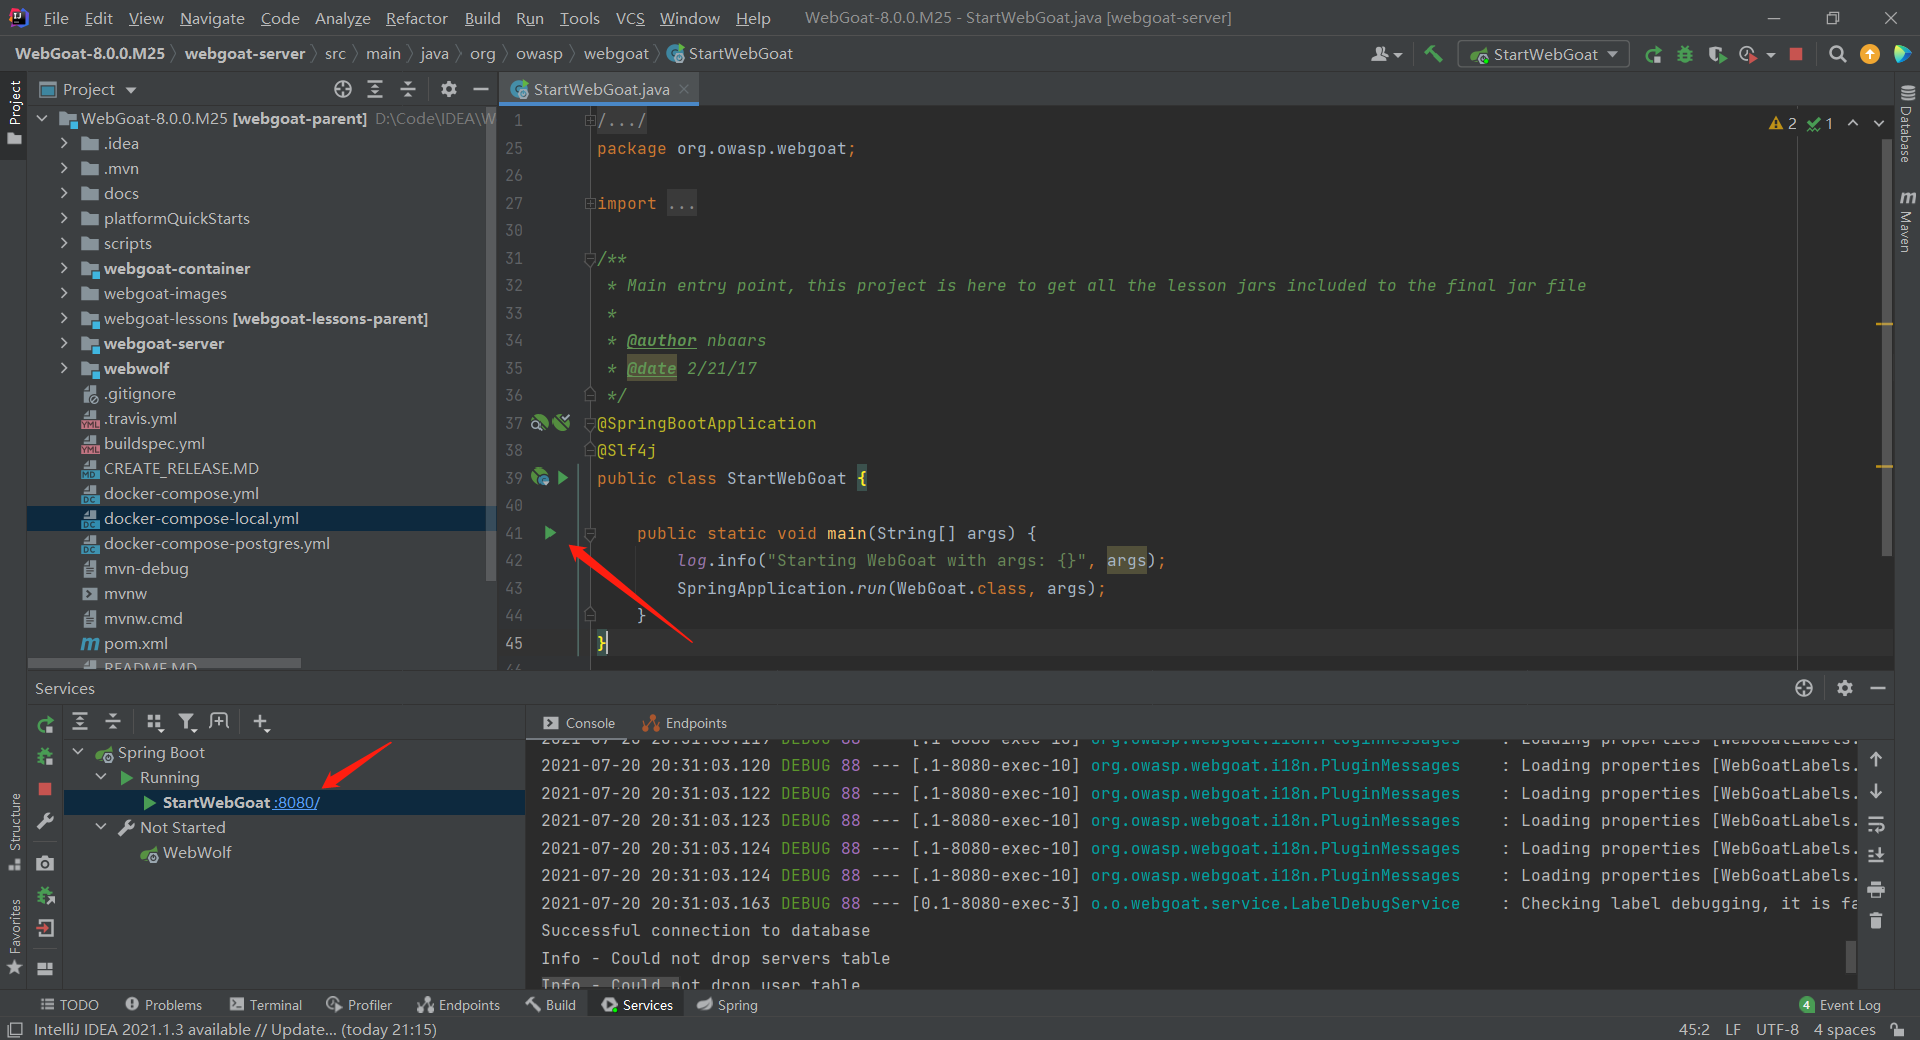Toggle scroll to end in console

point(1876,856)
